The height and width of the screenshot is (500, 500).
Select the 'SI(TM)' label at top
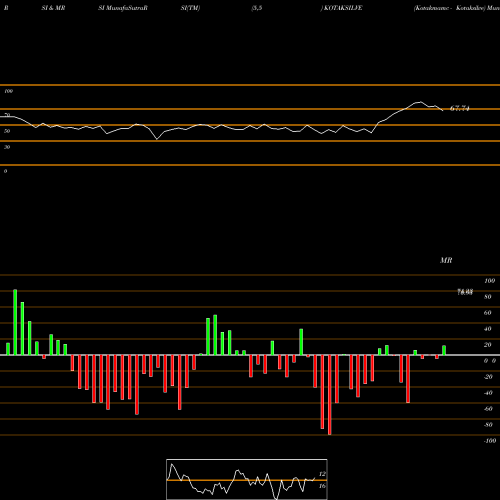coord(190,8)
